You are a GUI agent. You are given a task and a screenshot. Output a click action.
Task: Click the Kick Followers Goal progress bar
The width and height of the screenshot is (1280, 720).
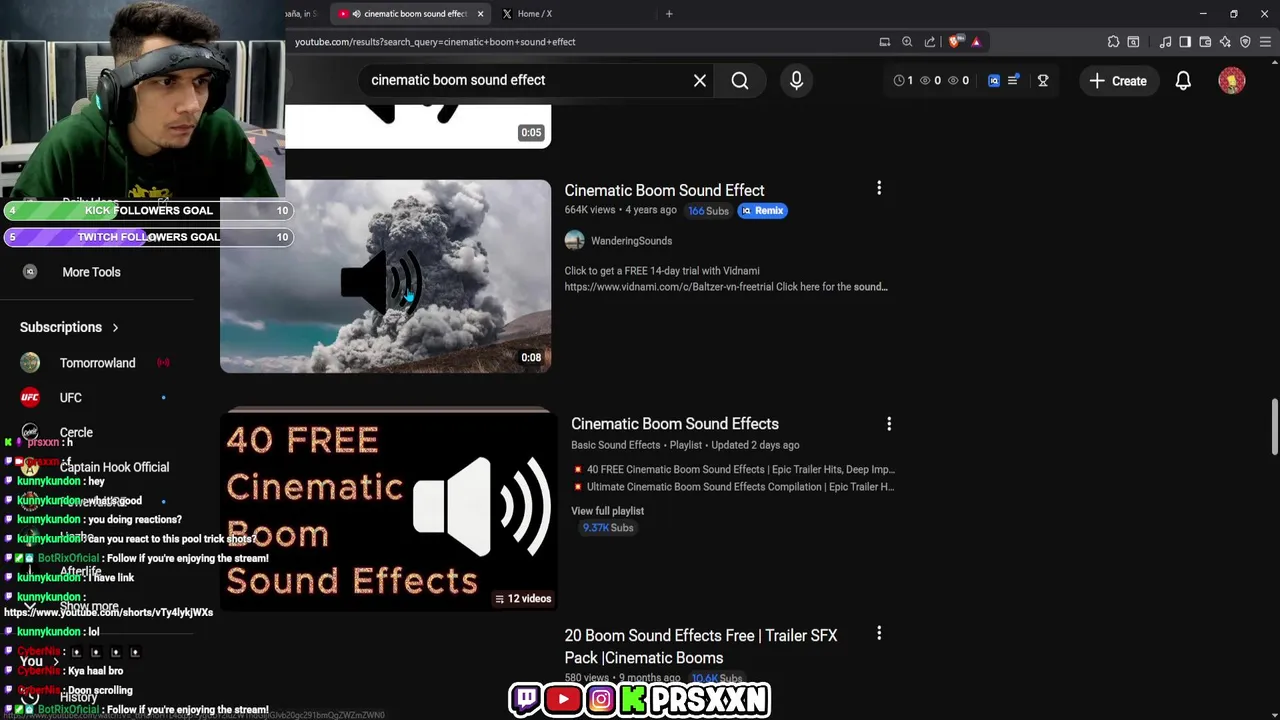149,211
